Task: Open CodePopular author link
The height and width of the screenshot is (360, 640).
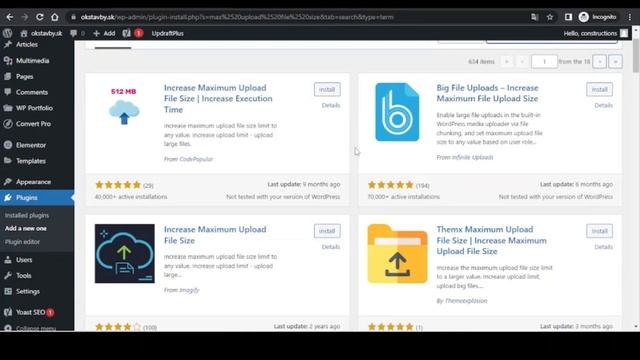Action: click(x=196, y=159)
